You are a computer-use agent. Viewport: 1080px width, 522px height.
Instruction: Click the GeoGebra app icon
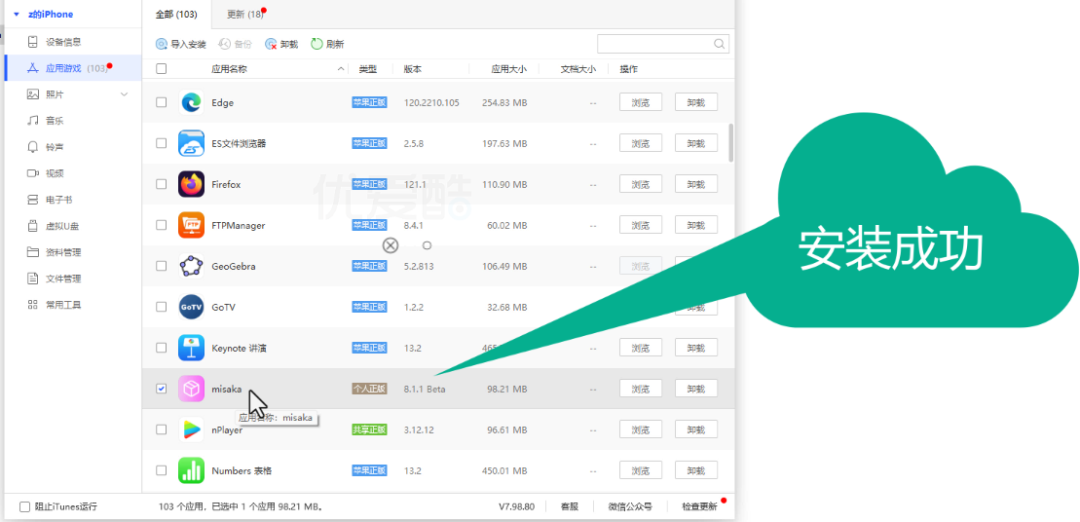pos(191,266)
